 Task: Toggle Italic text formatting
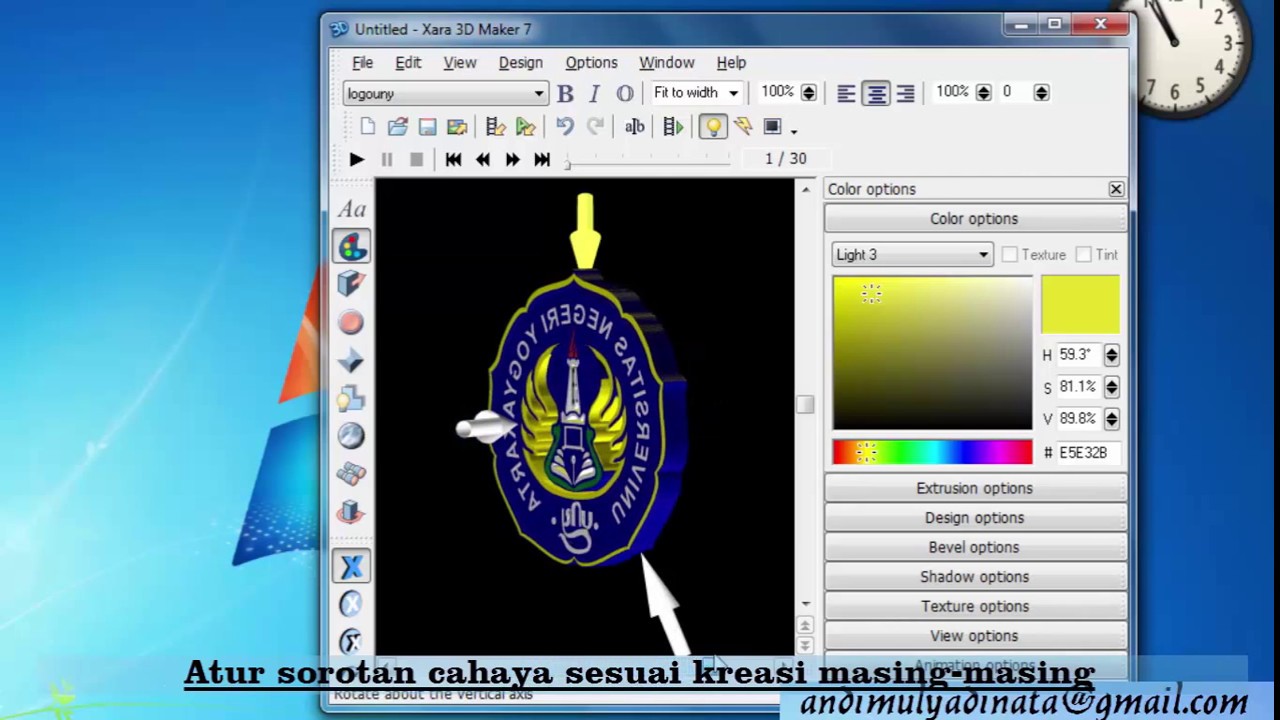click(594, 93)
